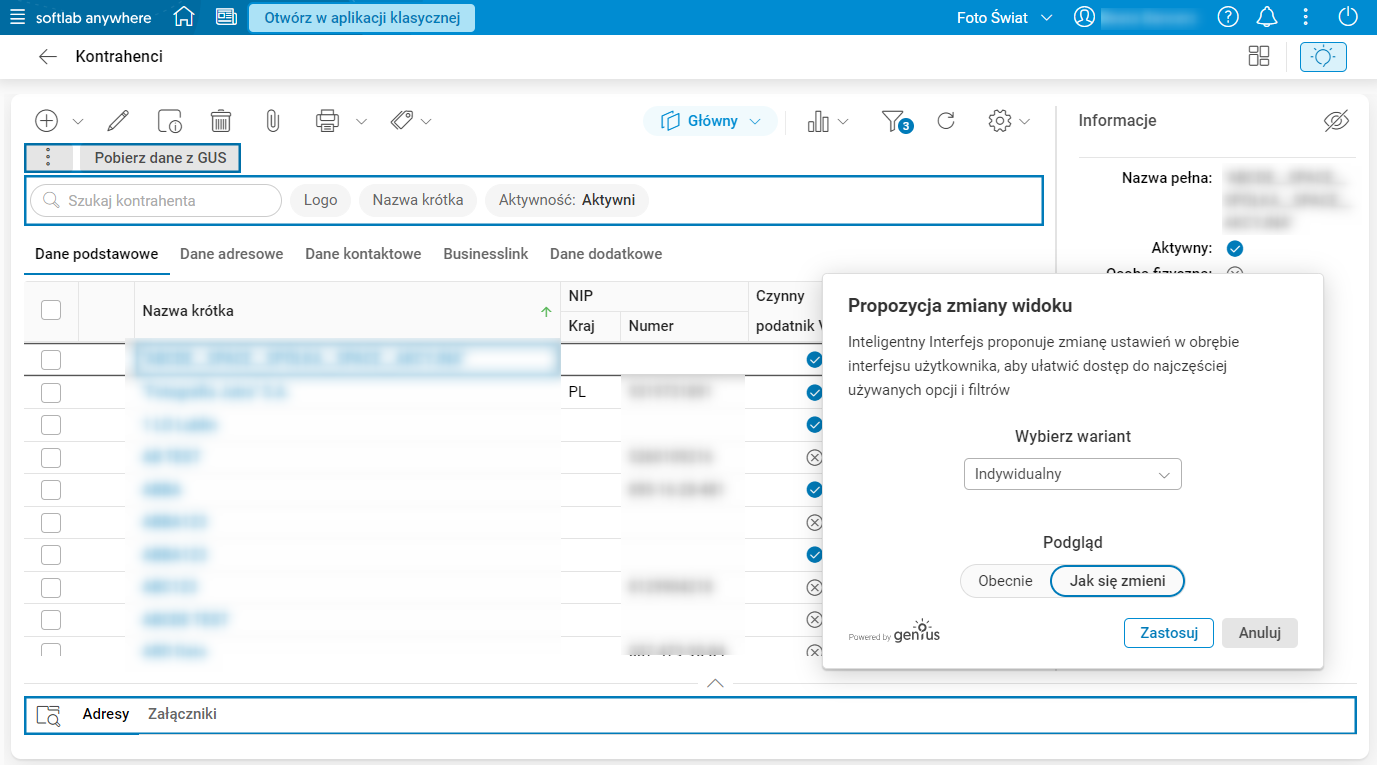The height and width of the screenshot is (765, 1377).
Task: Open the hamburger main menu
Action: (x=17, y=17)
